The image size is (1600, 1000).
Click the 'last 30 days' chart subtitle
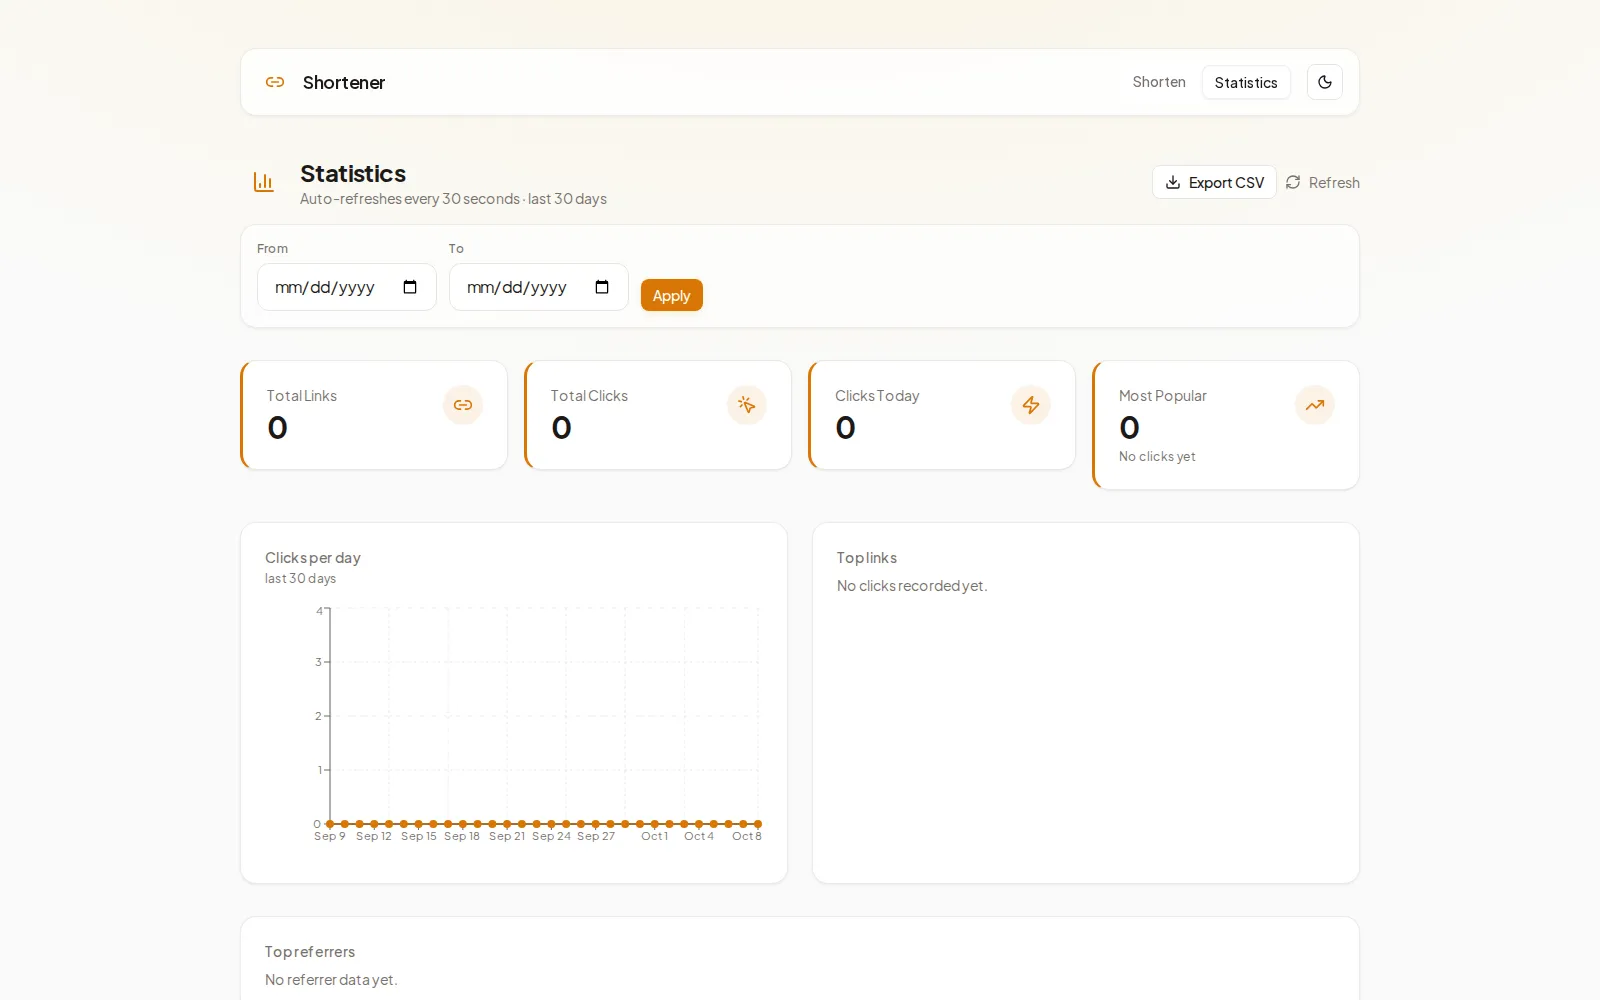pyautogui.click(x=300, y=579)
